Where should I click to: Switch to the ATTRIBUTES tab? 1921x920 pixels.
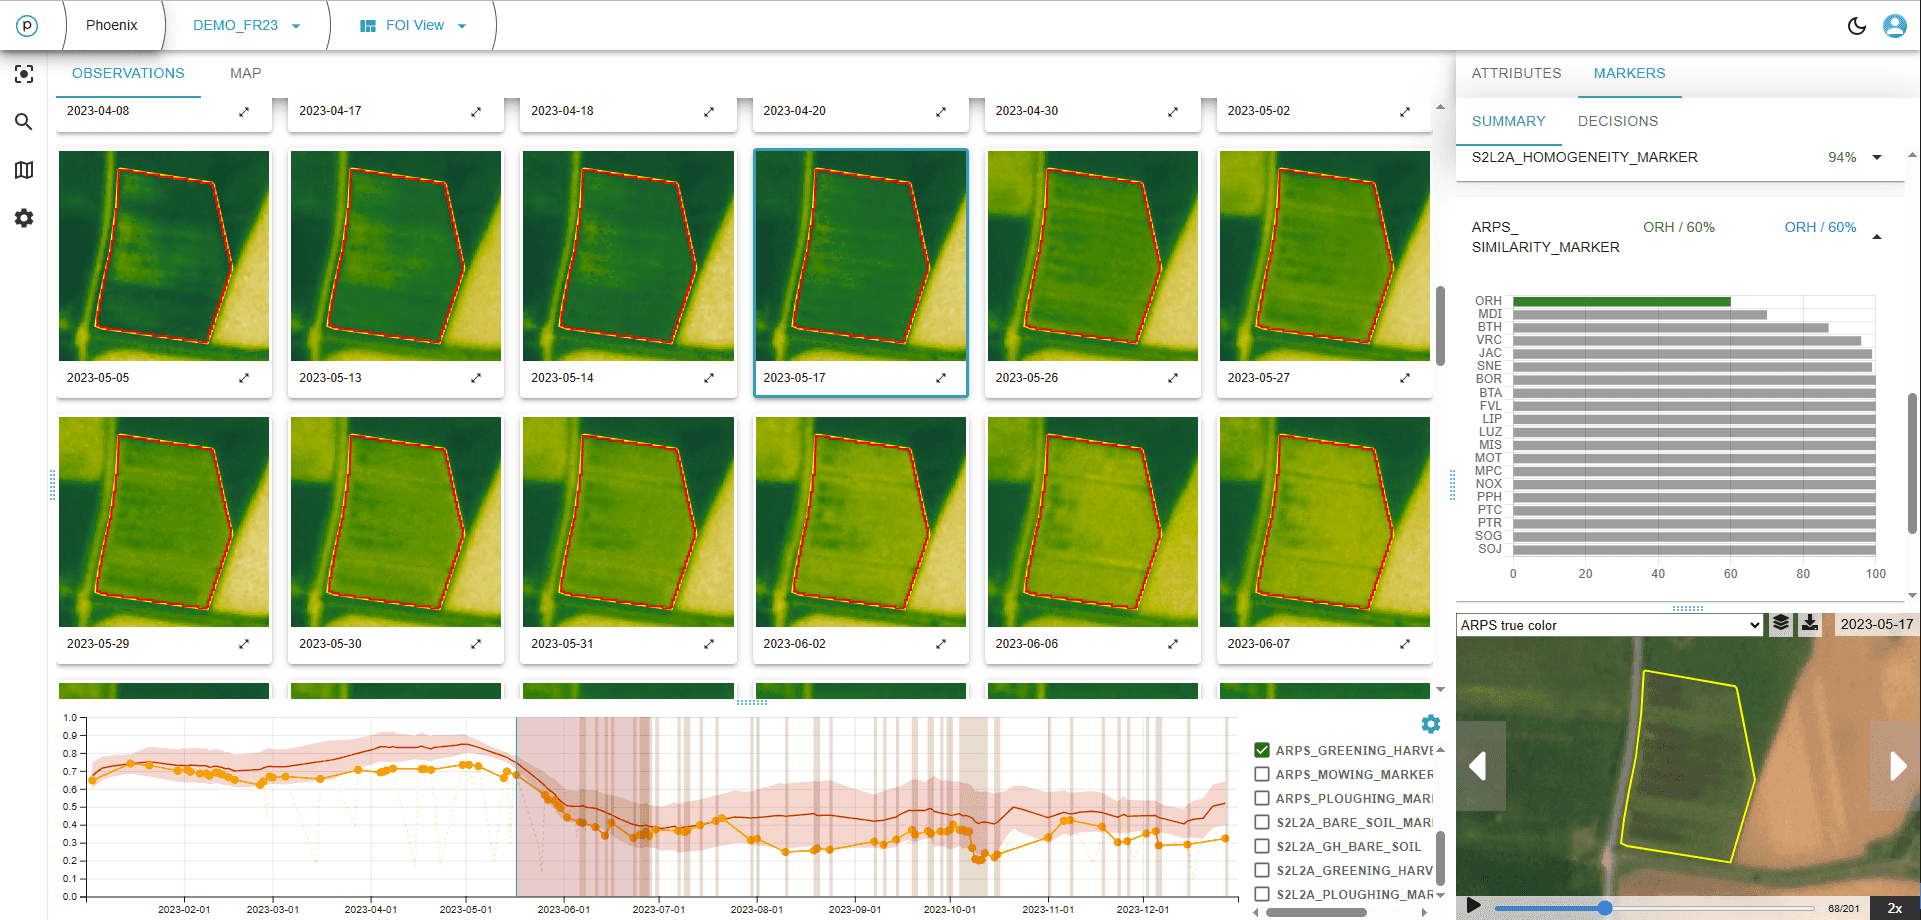(1516, 73)
